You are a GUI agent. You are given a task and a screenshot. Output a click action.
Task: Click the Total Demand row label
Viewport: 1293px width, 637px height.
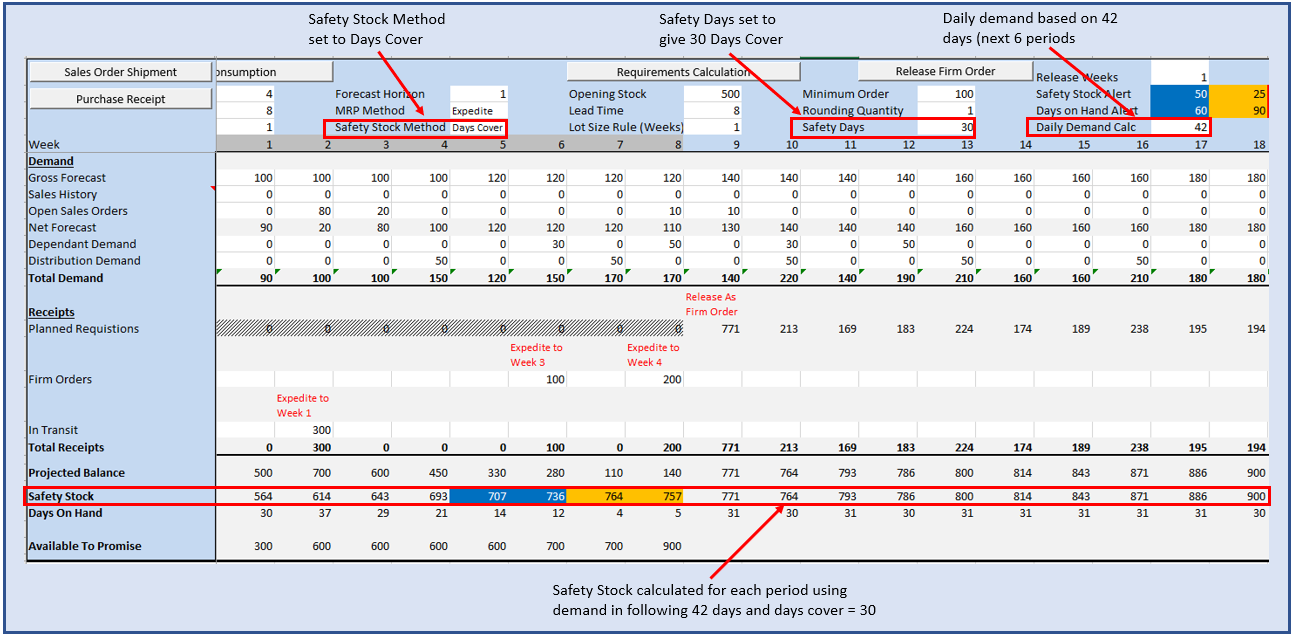pos(66,278)
